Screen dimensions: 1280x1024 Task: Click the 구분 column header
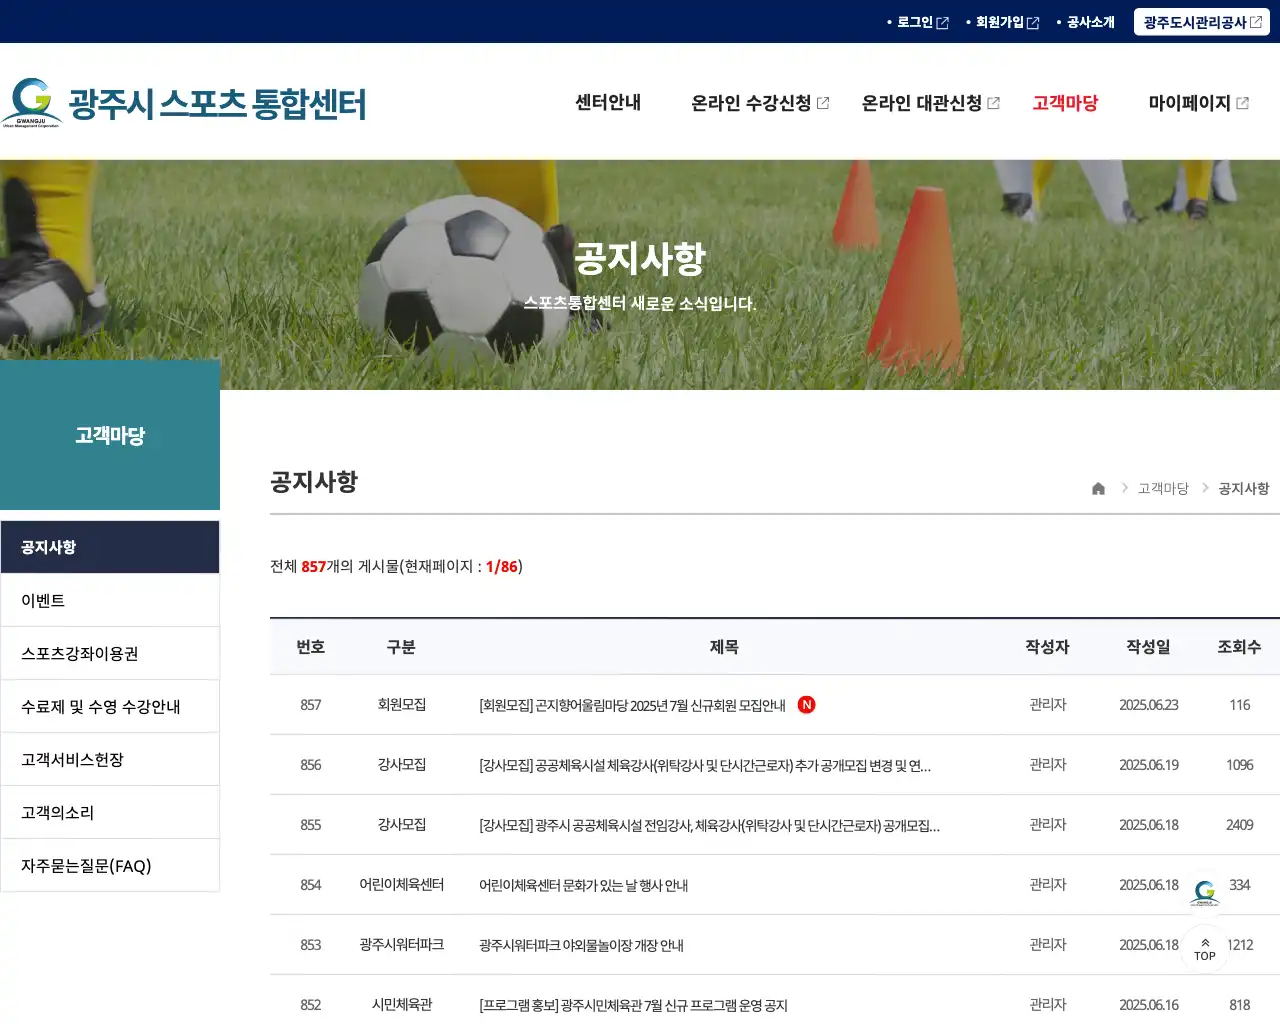point(401,647)
